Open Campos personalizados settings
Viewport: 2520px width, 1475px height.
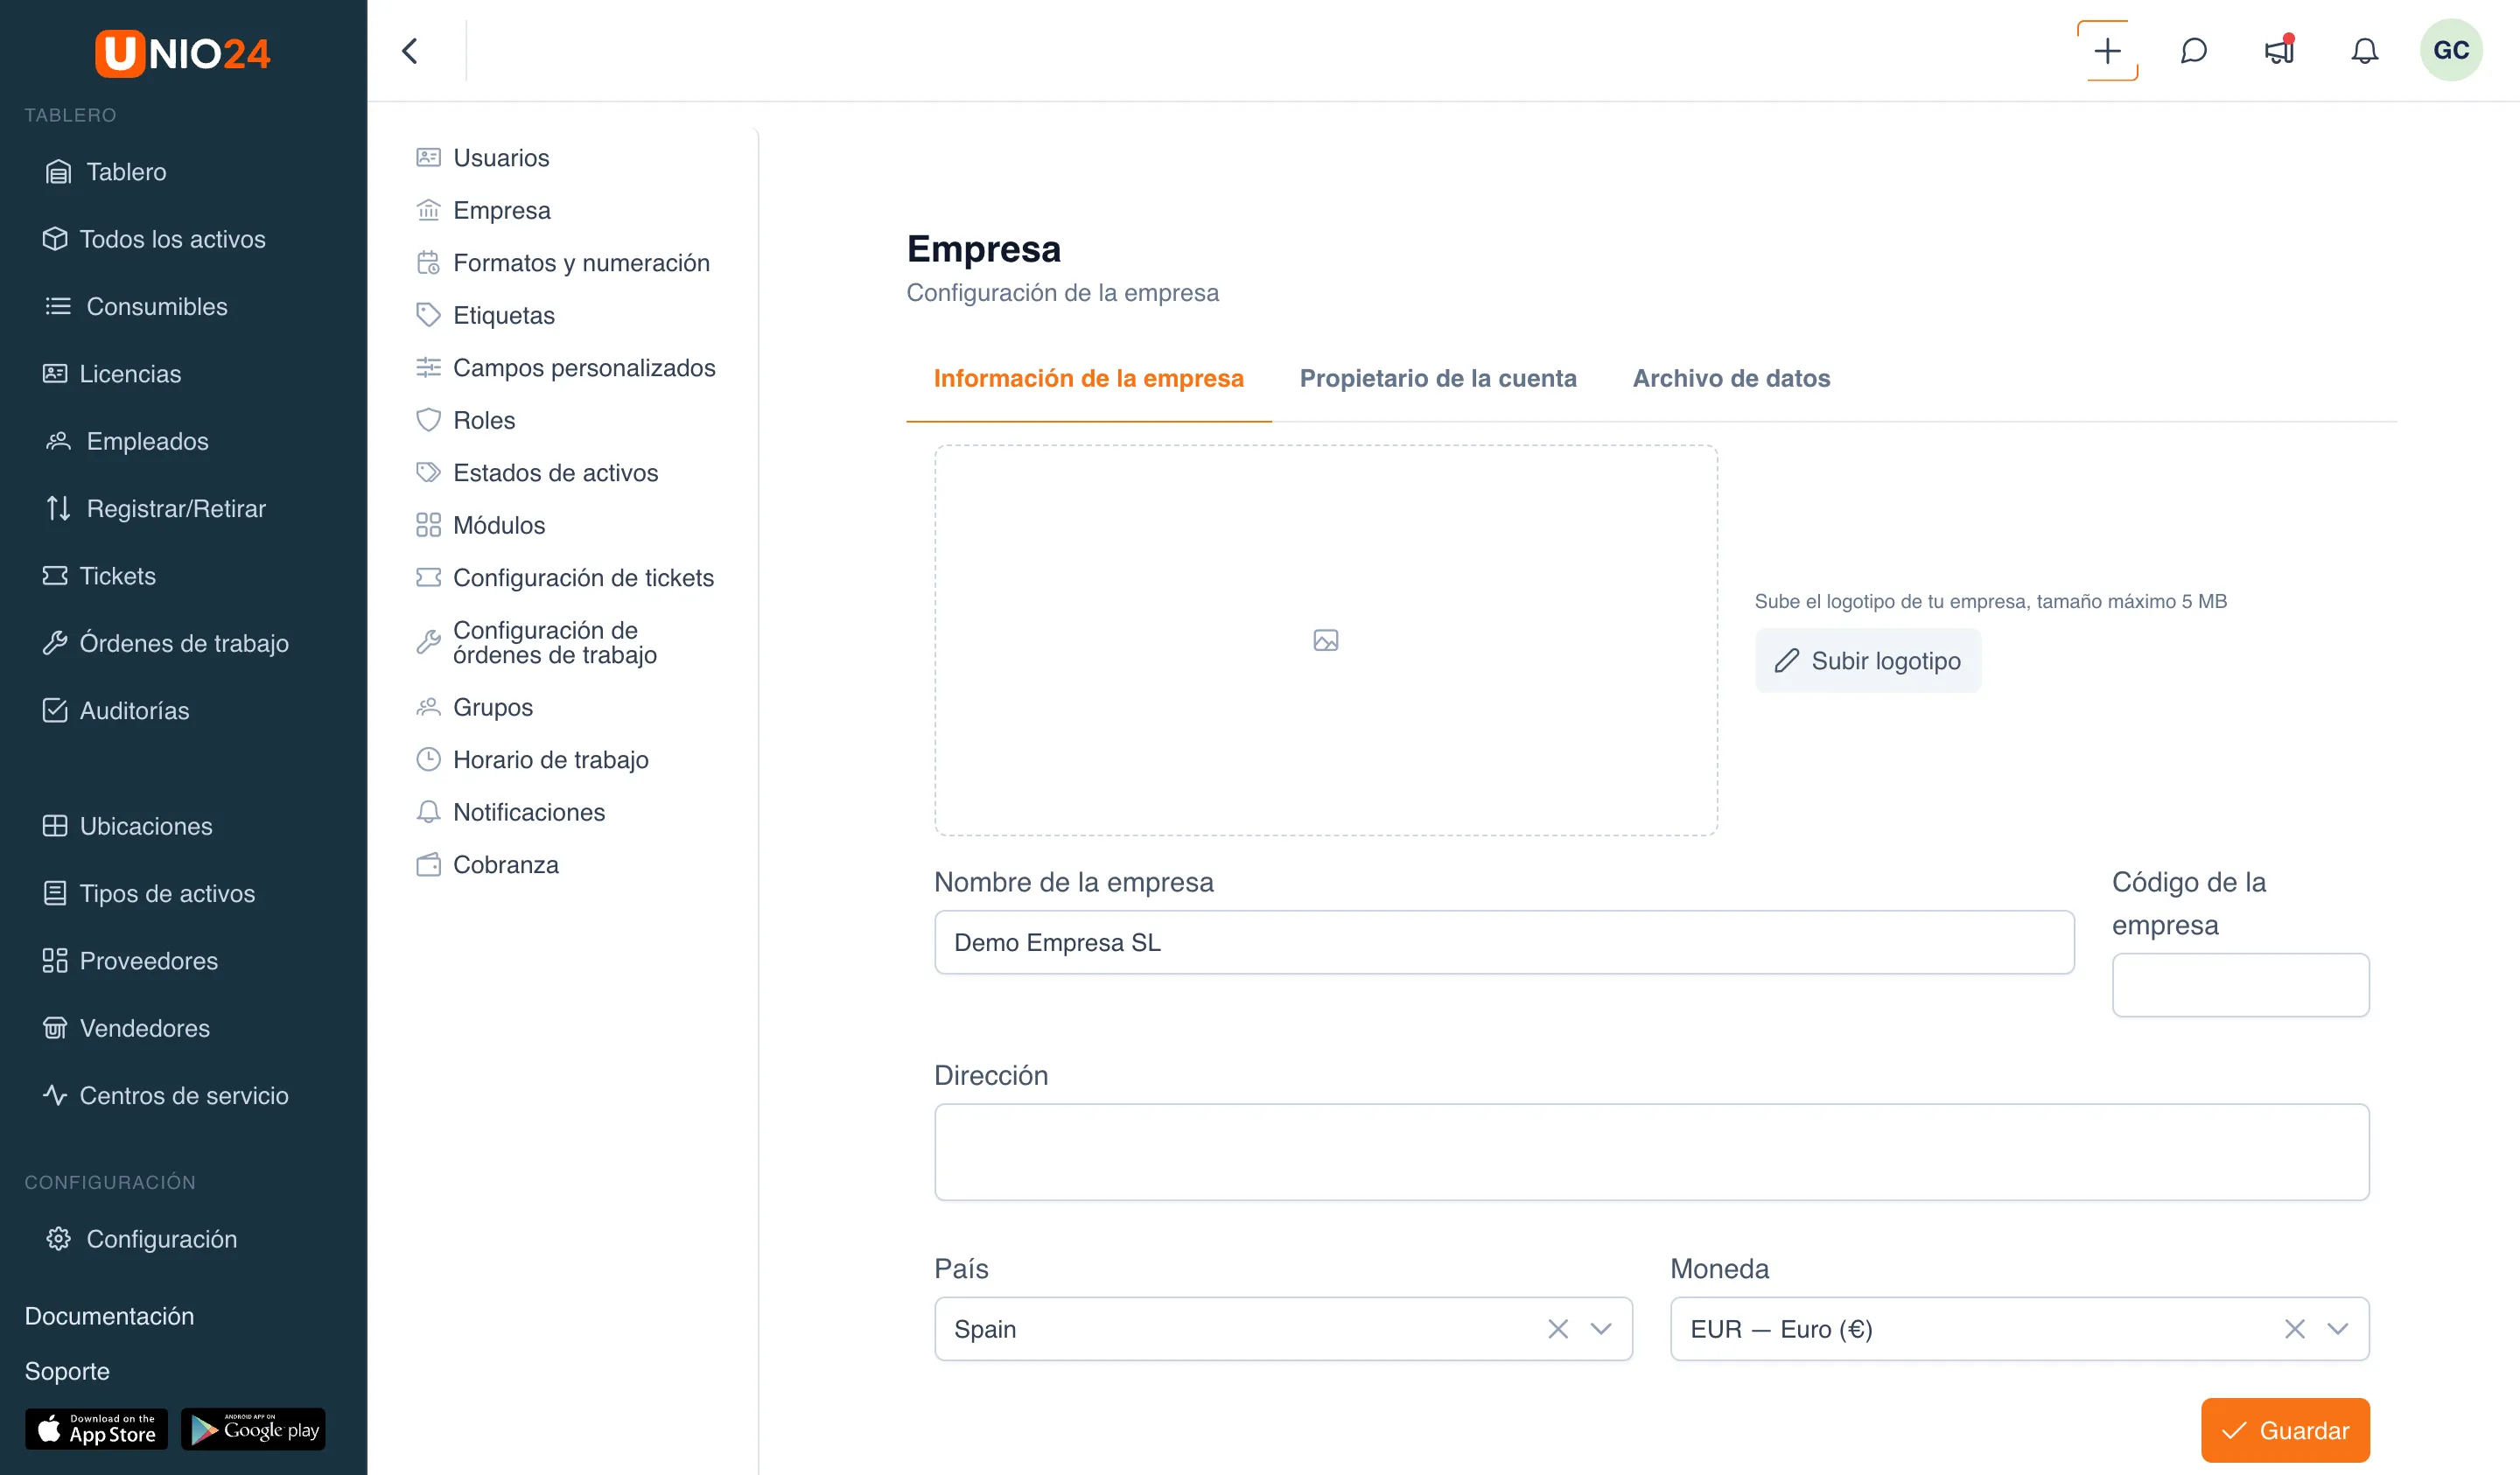click(x=566, y=368)
